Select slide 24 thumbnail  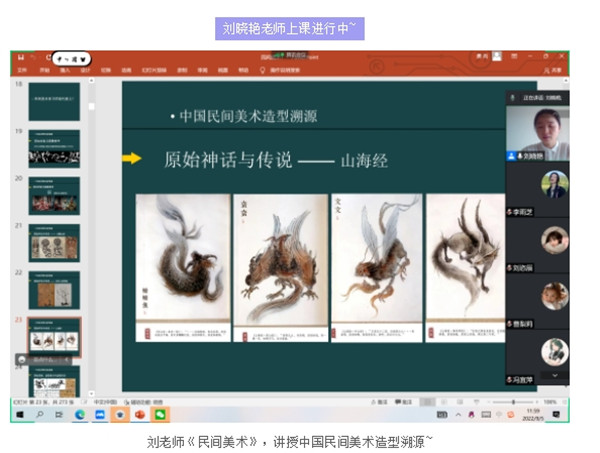tap(54, 381)
